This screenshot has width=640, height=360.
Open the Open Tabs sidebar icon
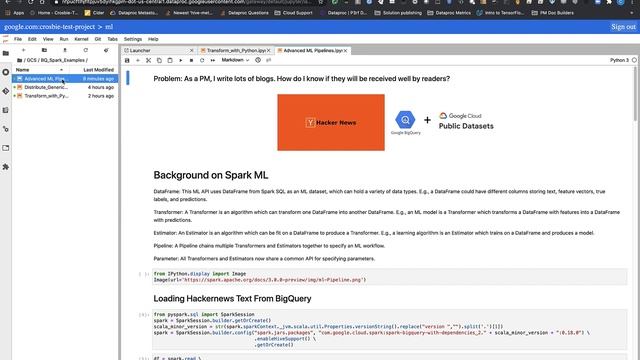click(x=6, y=148)
